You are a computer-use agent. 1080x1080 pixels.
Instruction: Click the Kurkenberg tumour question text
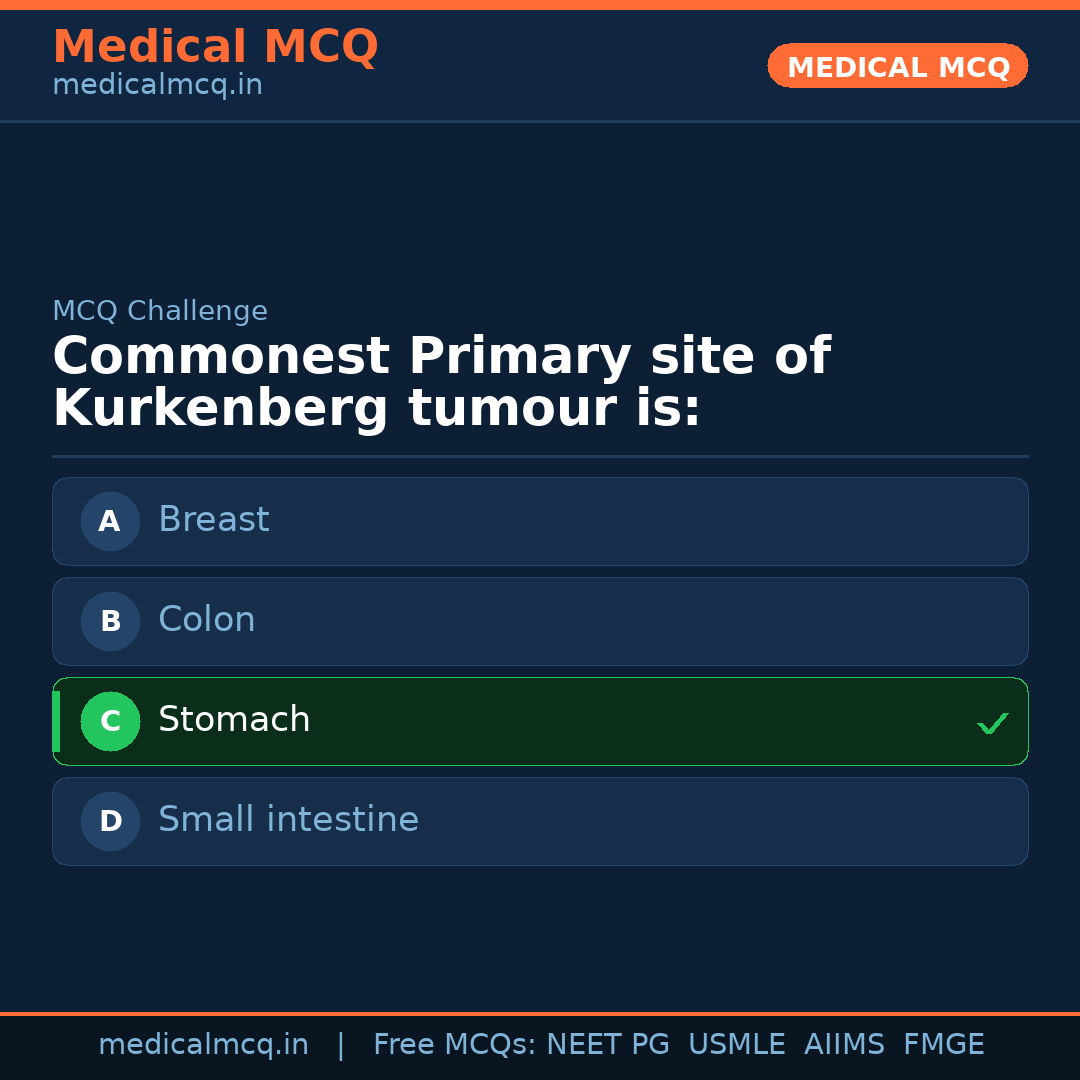click(x=440, y=383)
